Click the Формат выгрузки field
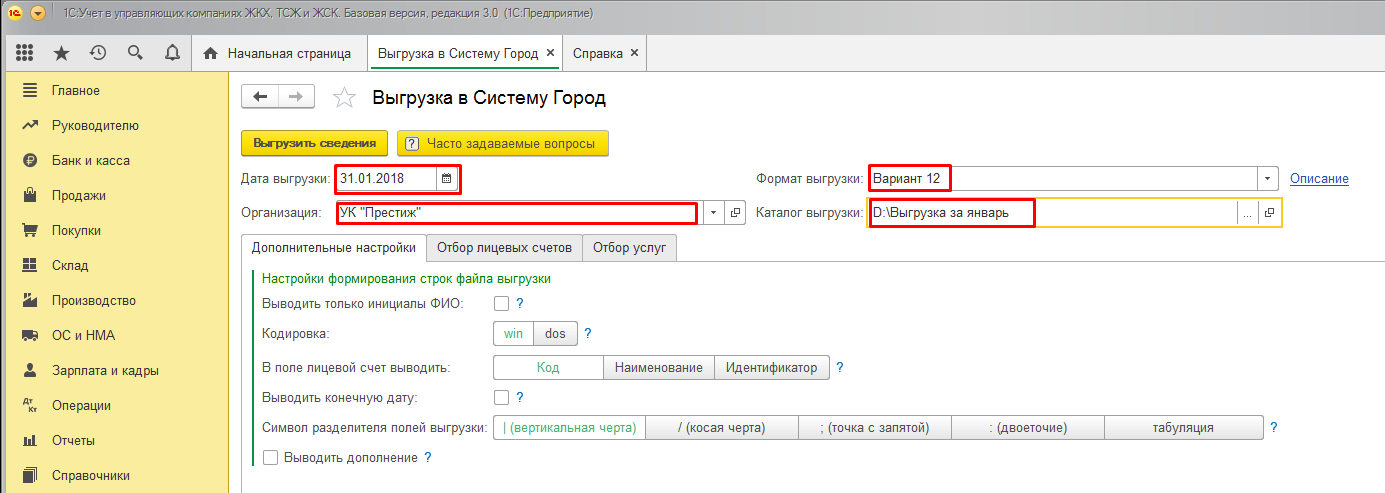Viewport: 1385px width, 493px height. point(1063,179)
